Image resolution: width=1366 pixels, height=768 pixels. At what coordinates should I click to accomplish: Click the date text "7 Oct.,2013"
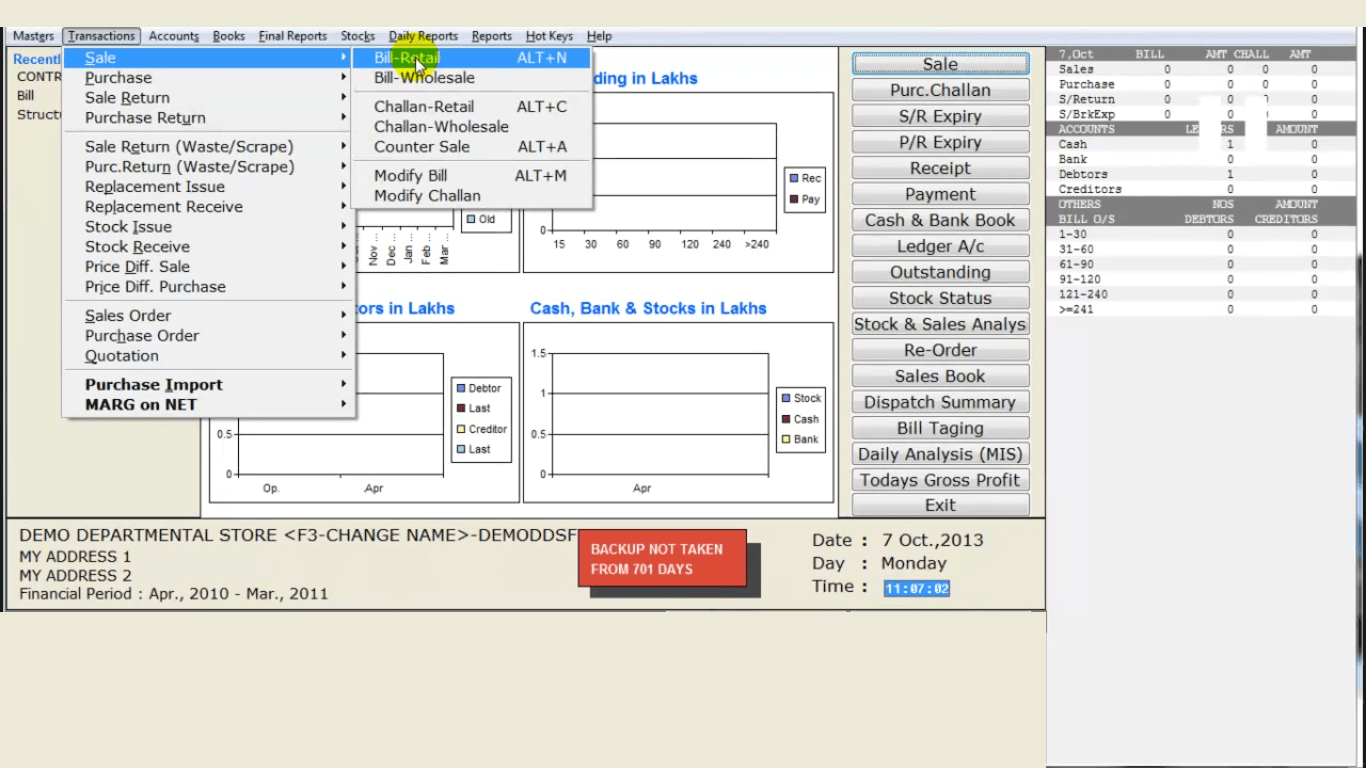point(932,540)
